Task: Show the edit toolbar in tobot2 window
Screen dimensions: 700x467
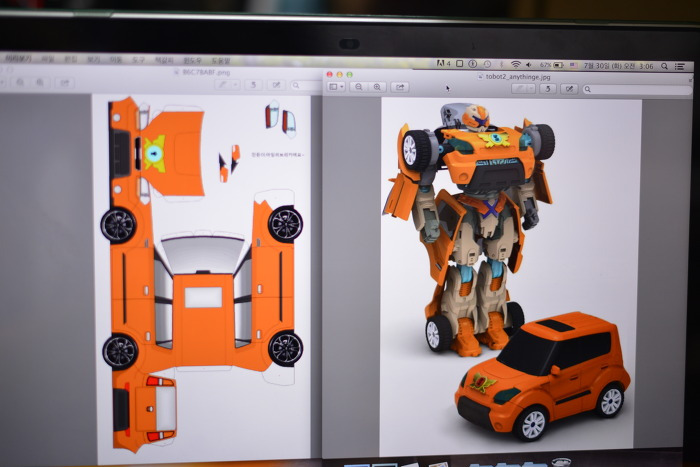Action: pos(569,89)
